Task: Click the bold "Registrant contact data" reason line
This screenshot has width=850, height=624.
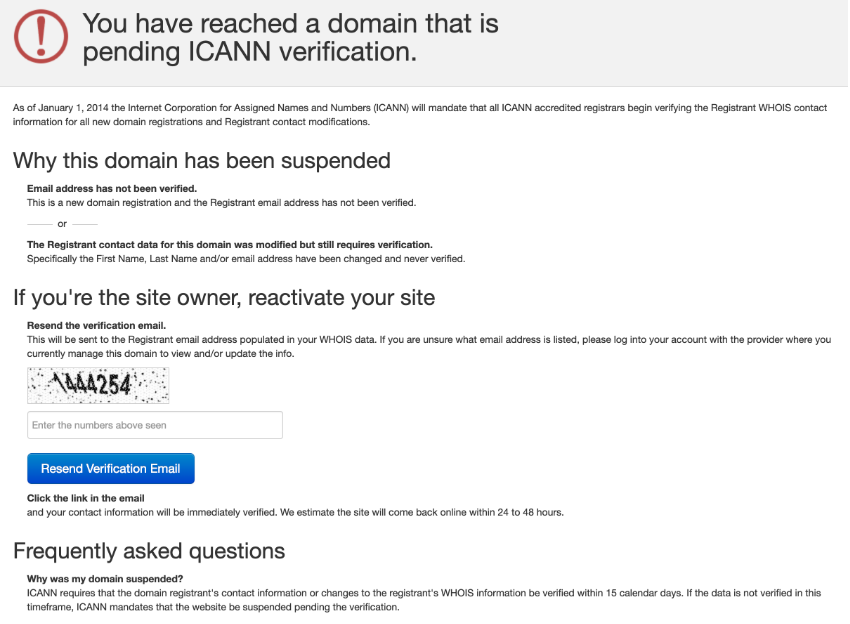Action: 229,244
